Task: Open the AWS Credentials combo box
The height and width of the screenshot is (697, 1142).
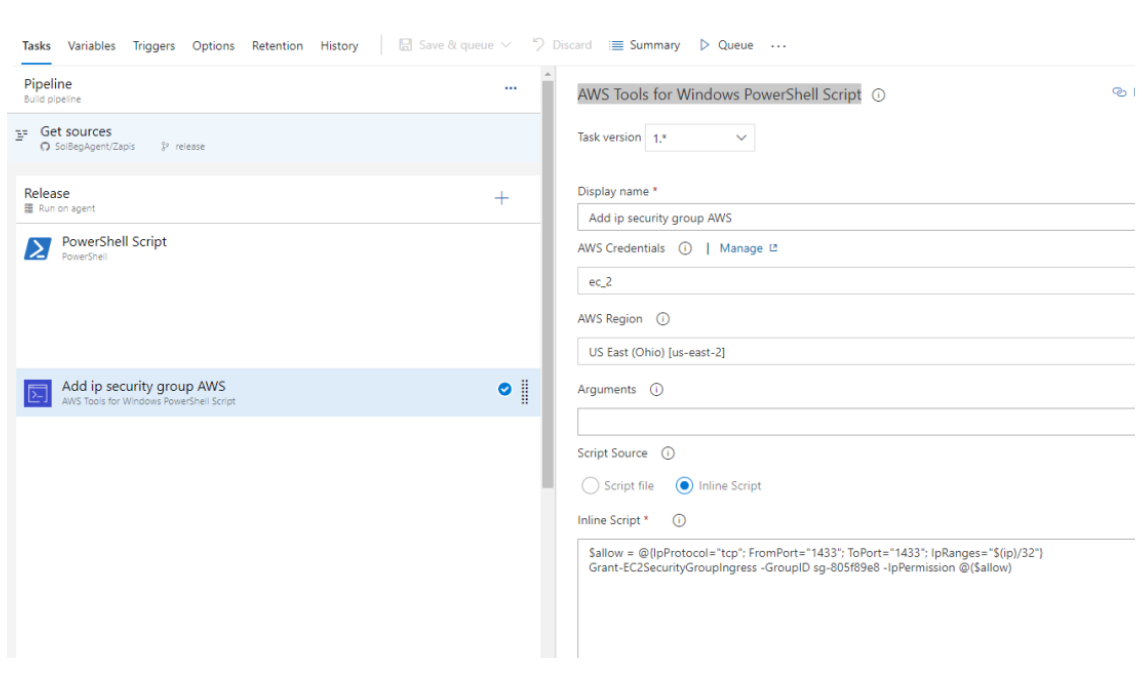Action: tap(856, 281)
